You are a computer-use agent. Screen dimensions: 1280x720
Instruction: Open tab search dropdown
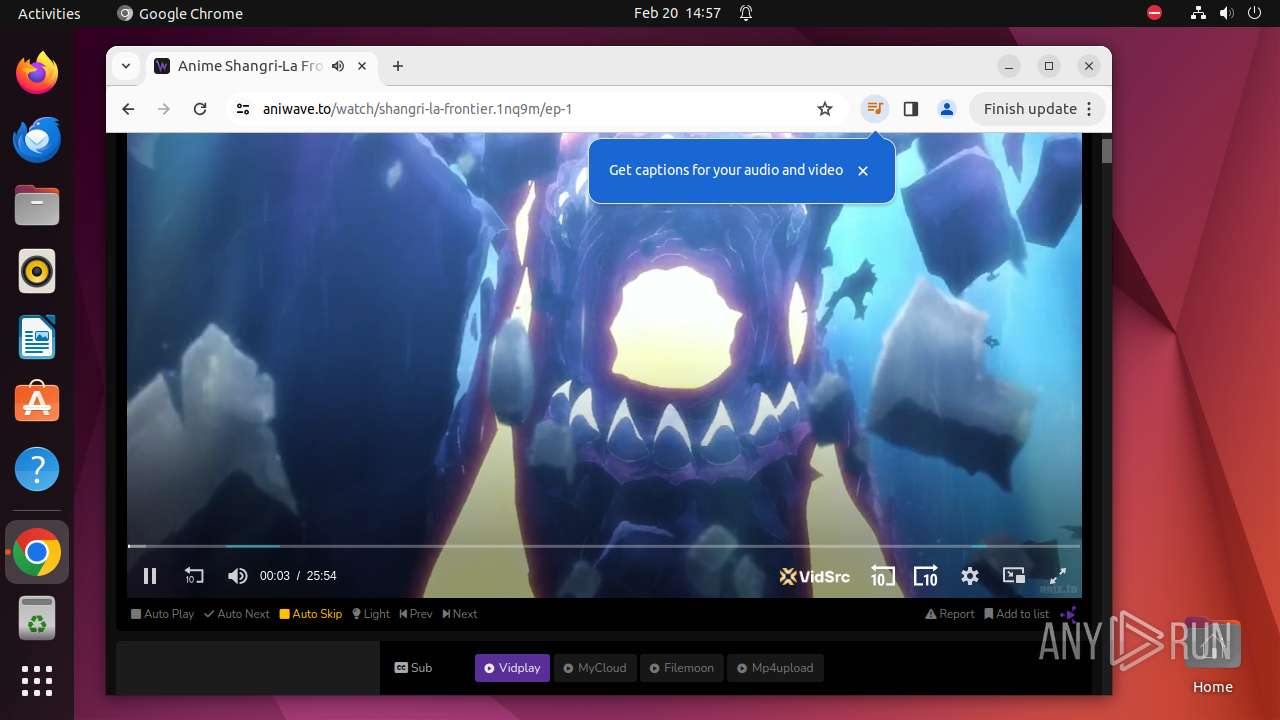(x=126, y=66)
